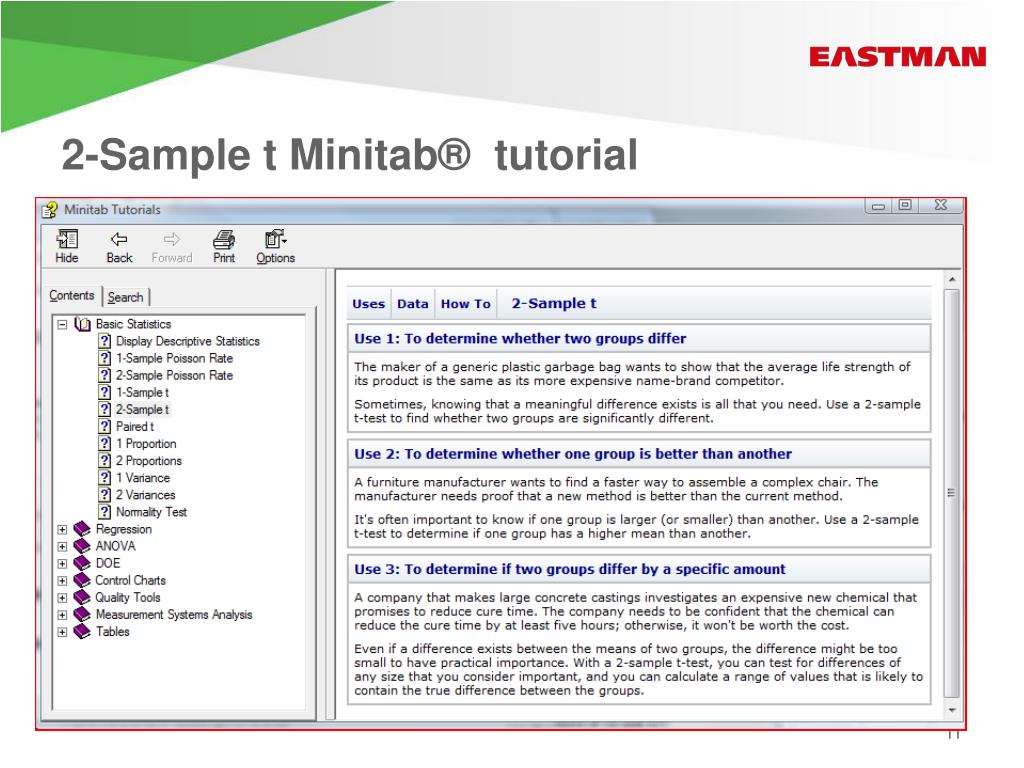Open the 2 Variances topic

point(146,494)
